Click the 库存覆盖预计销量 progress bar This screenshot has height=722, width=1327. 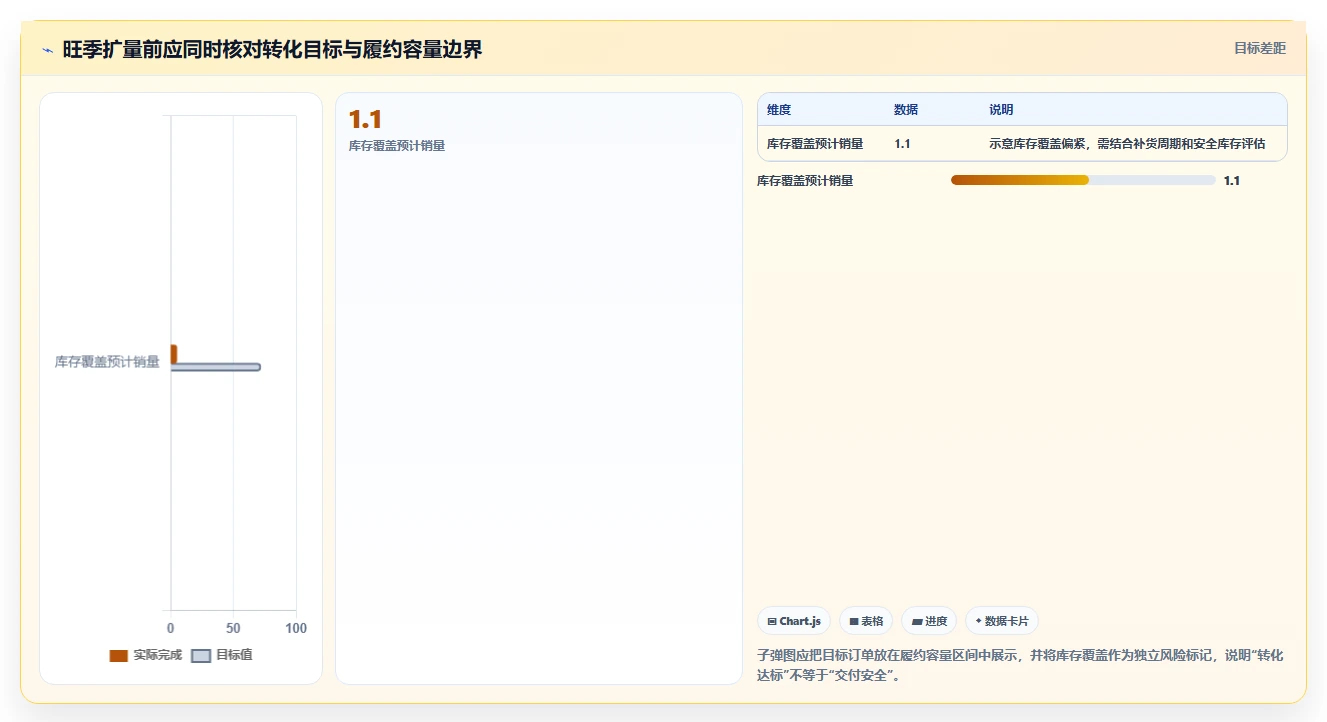1083,180
